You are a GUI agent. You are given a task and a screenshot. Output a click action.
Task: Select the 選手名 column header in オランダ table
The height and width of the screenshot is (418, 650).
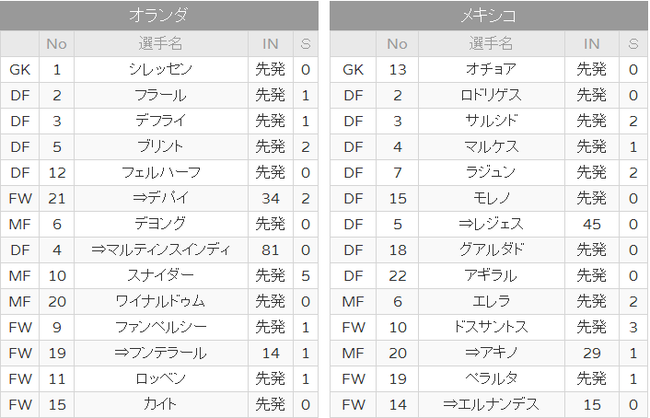pos(161,44)
